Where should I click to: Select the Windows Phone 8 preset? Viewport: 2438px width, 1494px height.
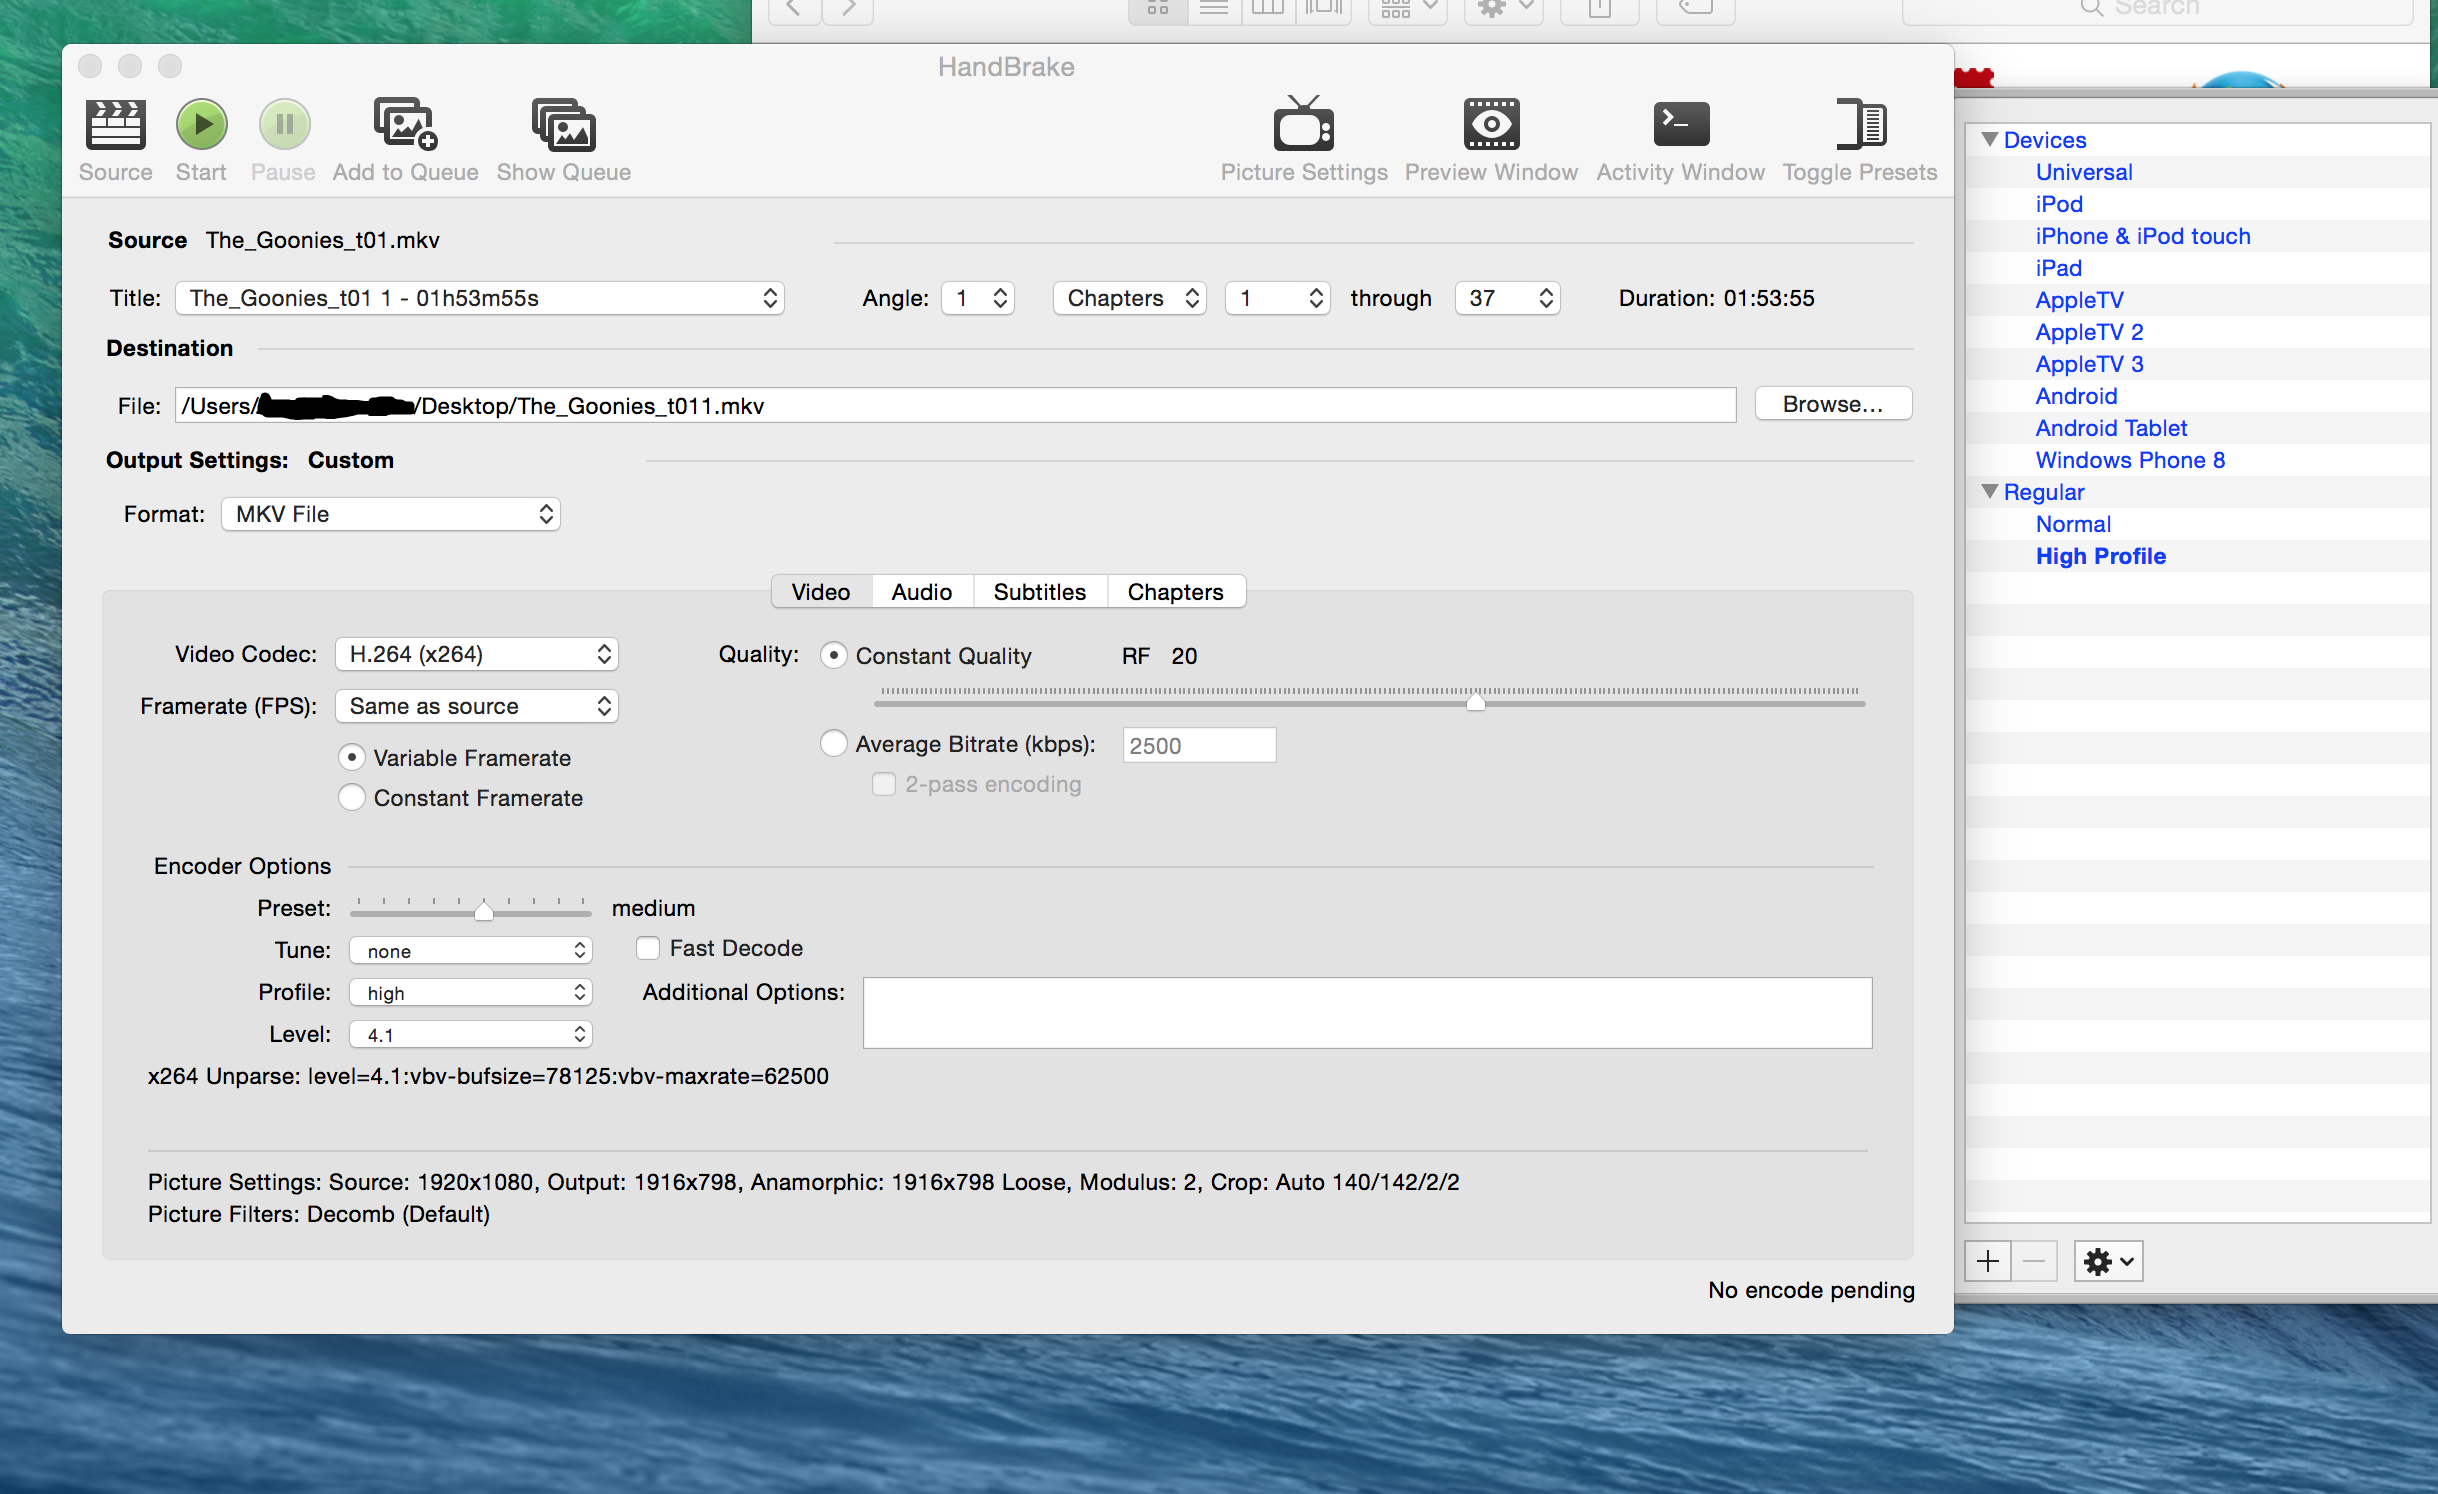pos(2131,460)
